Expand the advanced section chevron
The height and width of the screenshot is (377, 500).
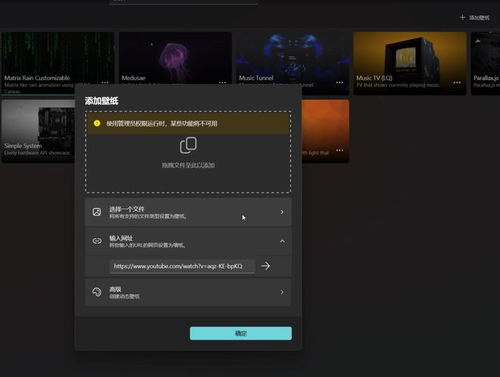coord(282,292)
